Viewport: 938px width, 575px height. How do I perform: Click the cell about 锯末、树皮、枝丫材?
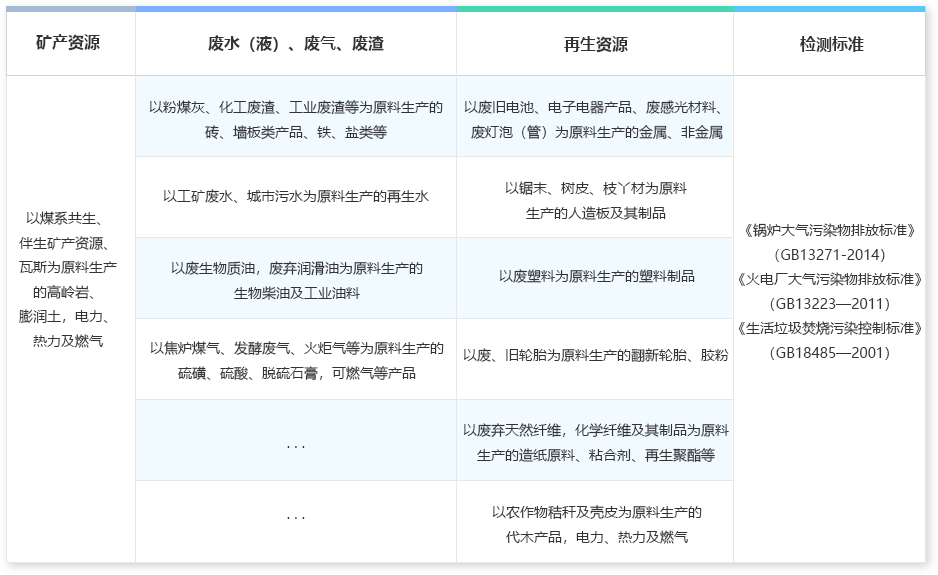coord(595,197)
